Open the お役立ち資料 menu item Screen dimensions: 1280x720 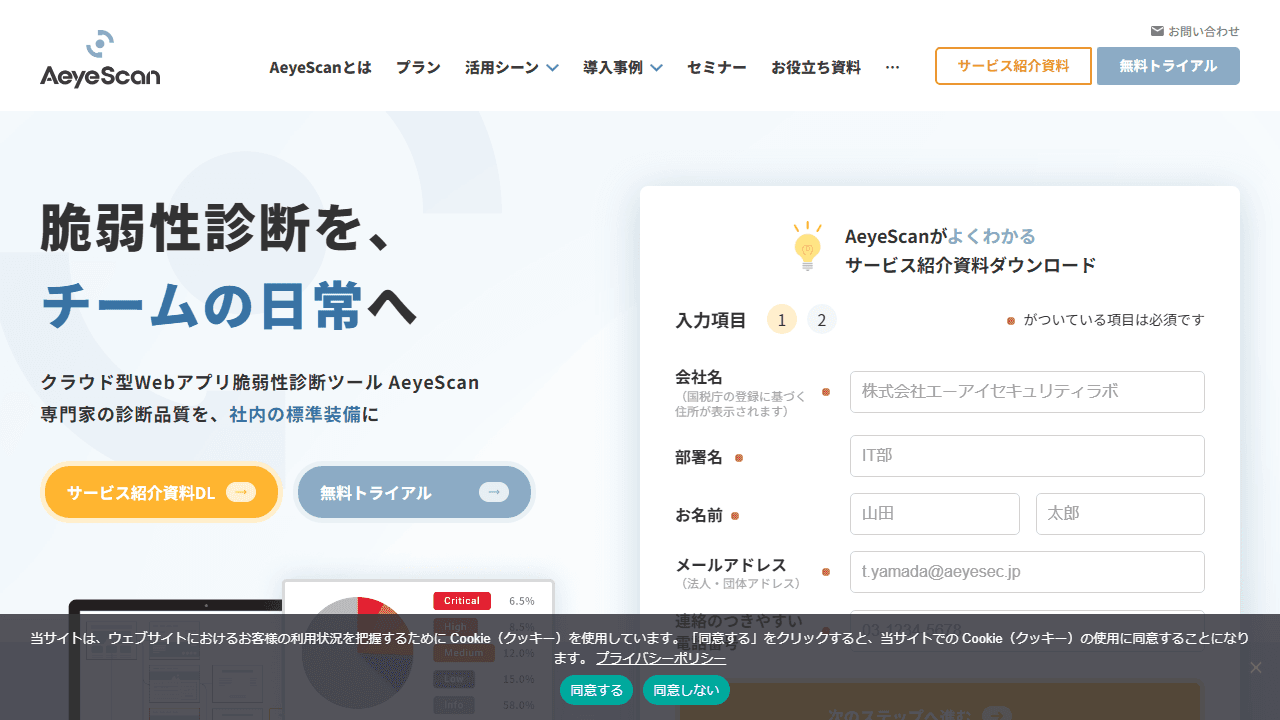tap(816, 67)
